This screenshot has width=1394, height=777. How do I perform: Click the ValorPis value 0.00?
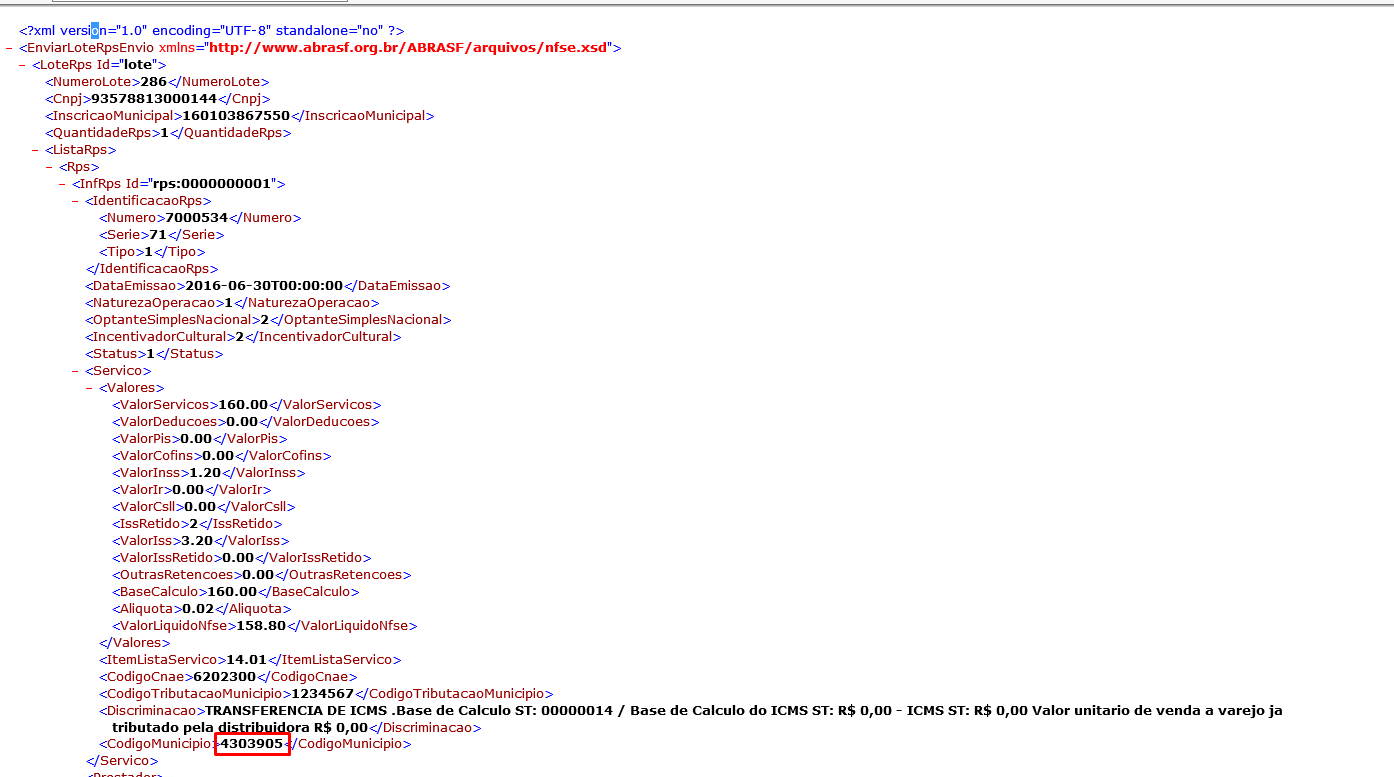point(196,439)
